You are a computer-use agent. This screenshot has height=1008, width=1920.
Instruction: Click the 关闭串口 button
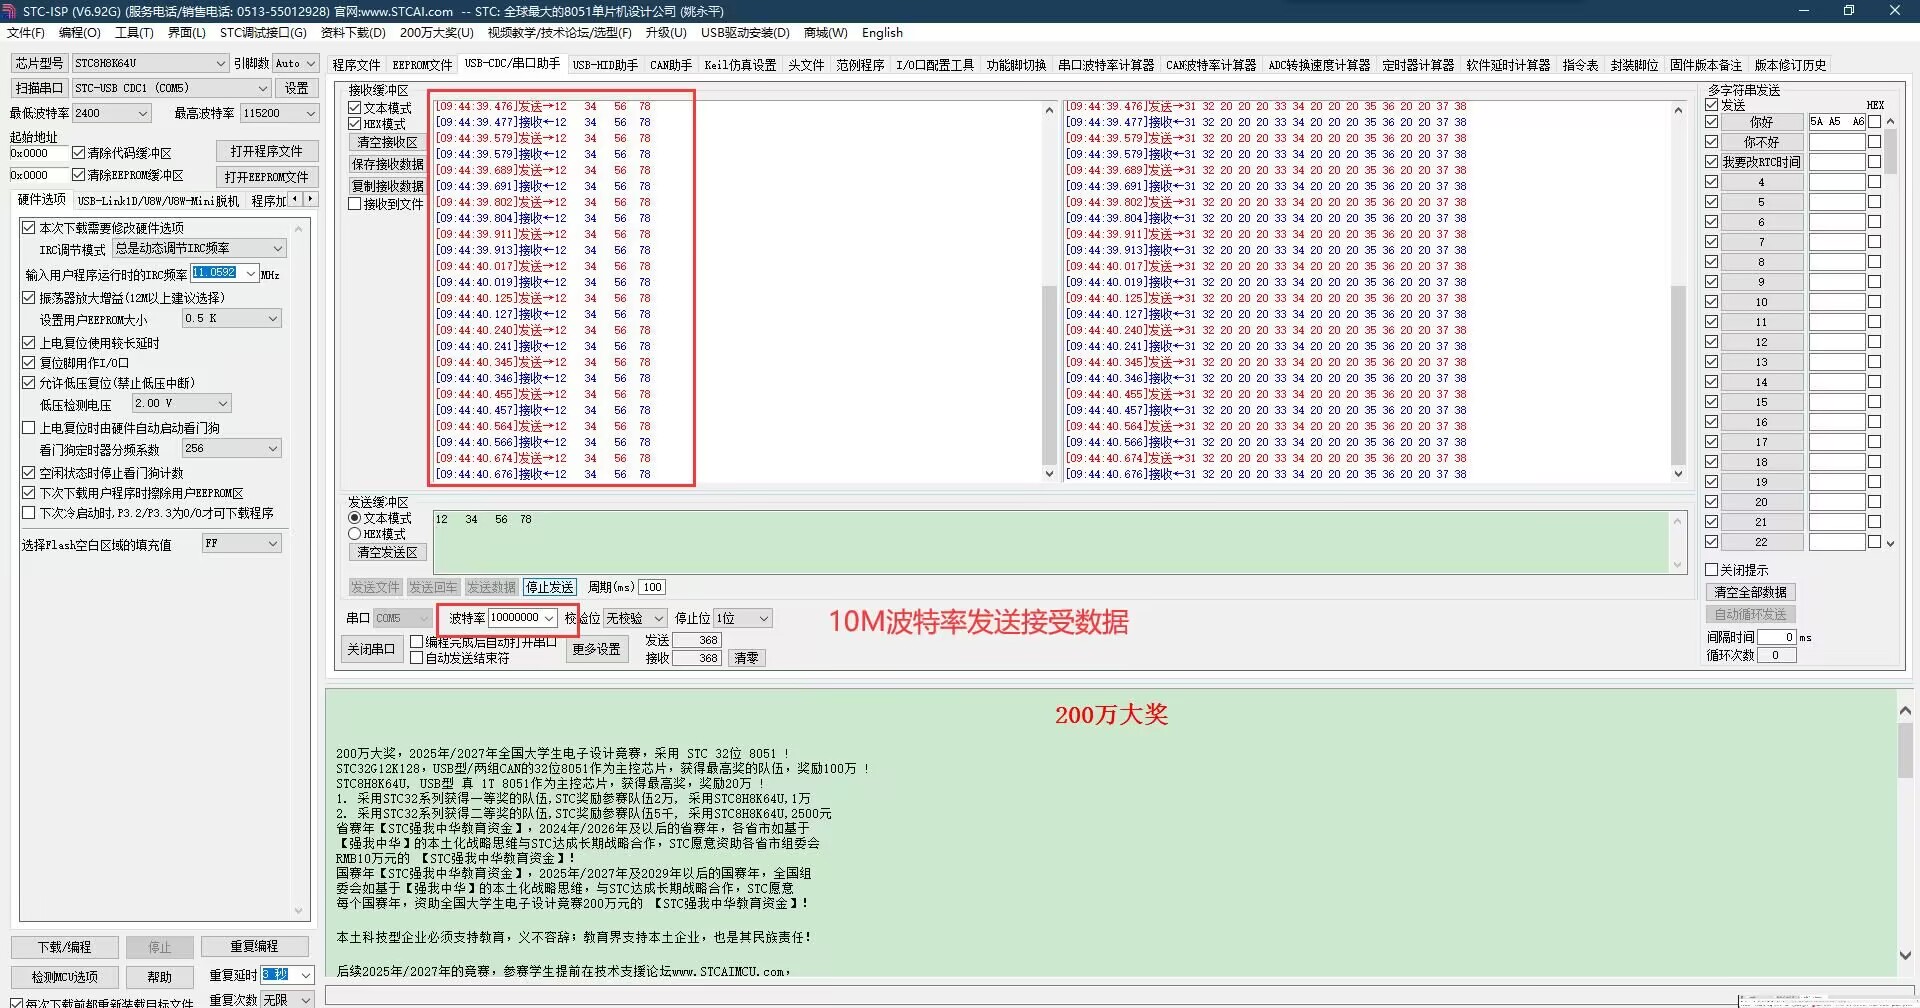(371, 649)
